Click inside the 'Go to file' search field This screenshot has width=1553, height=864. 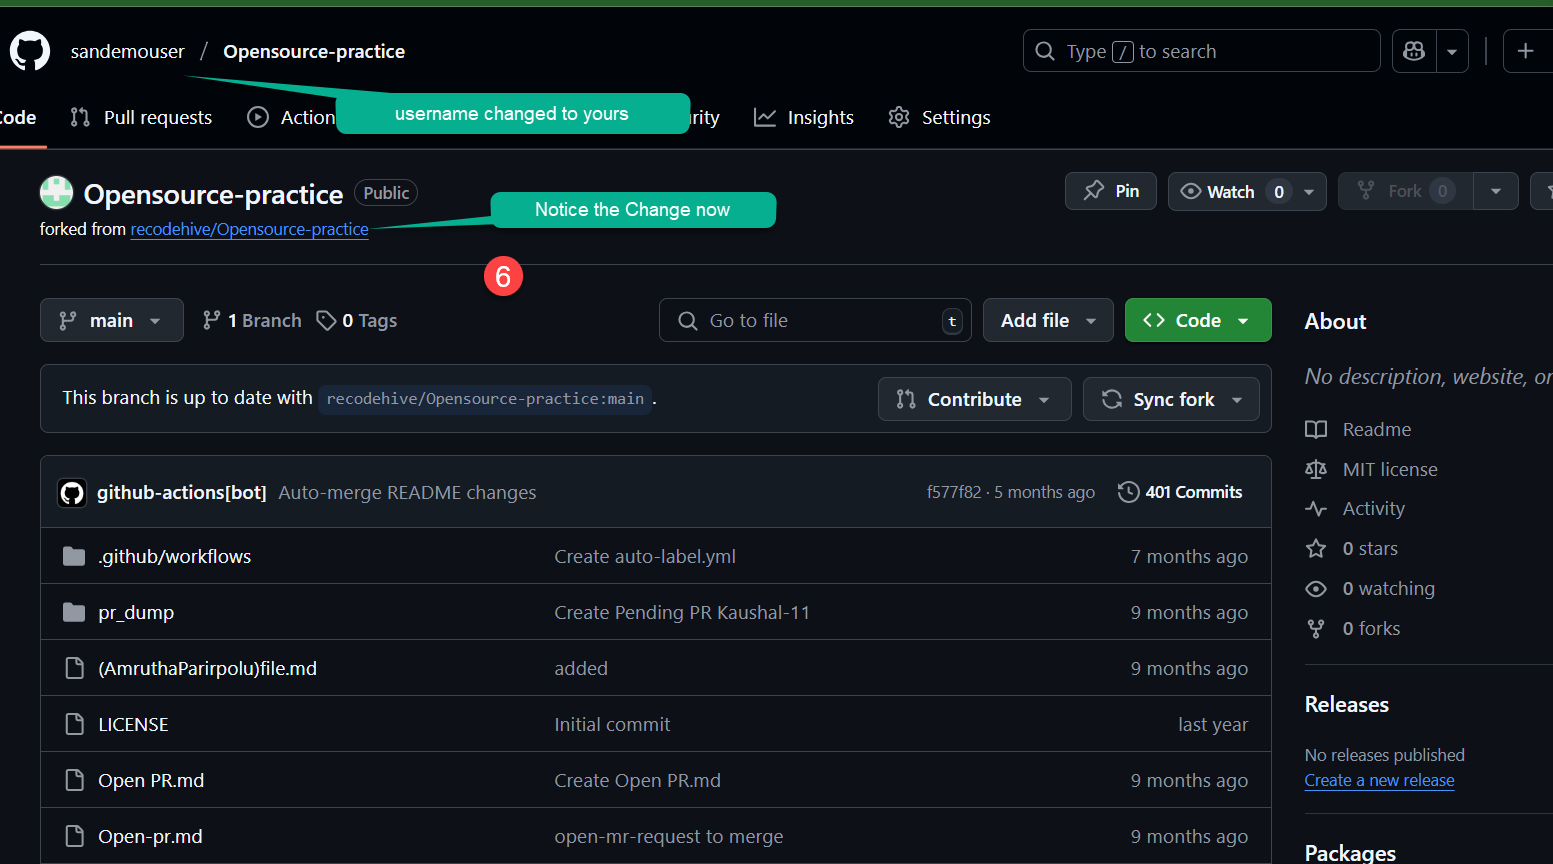tap(815, 320)
